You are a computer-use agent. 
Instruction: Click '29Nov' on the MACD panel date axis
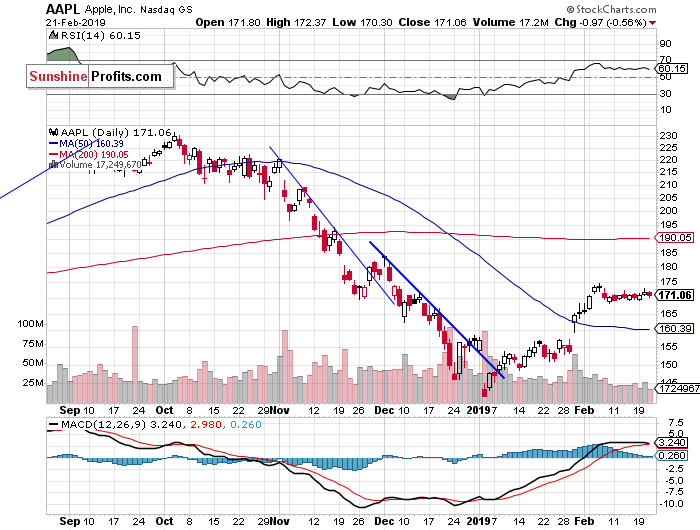coord(273,521)
